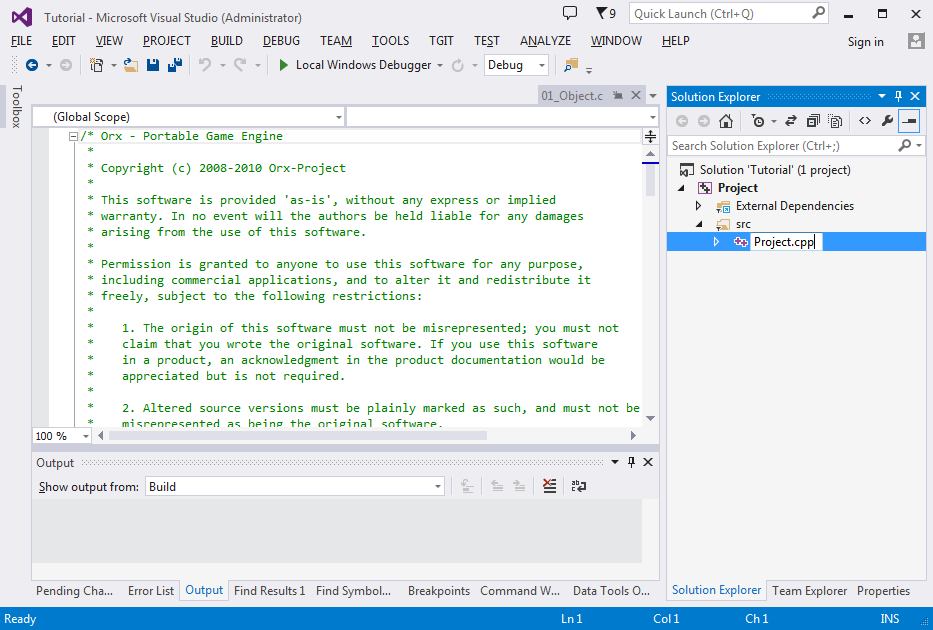The width and height of the screenshot is (933, 630).
Task: Click the Open File folder icon
Action: click(x=131, y=65)
